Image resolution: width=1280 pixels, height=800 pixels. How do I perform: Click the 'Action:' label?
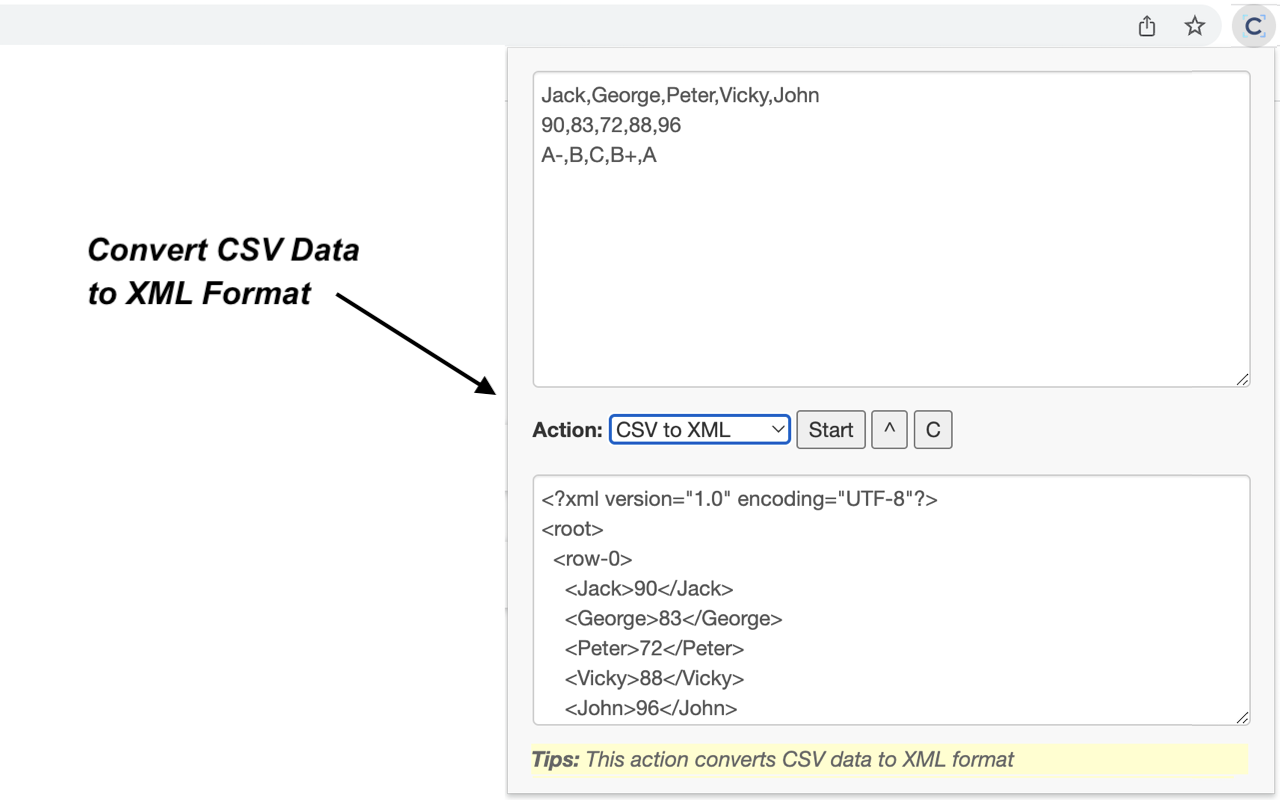coord(567,430)
